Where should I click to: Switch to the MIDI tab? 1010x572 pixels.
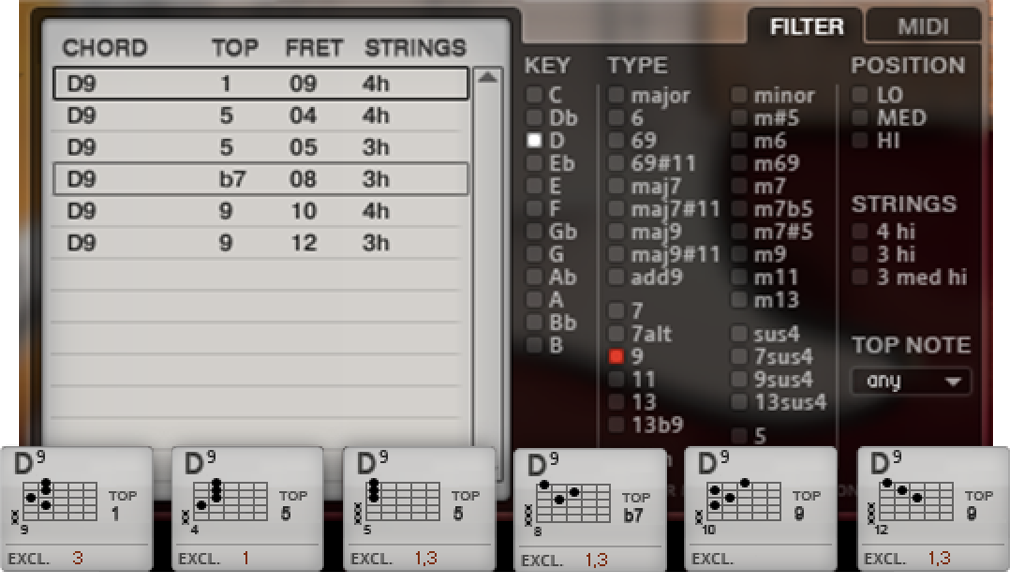(x=923, y=27)
